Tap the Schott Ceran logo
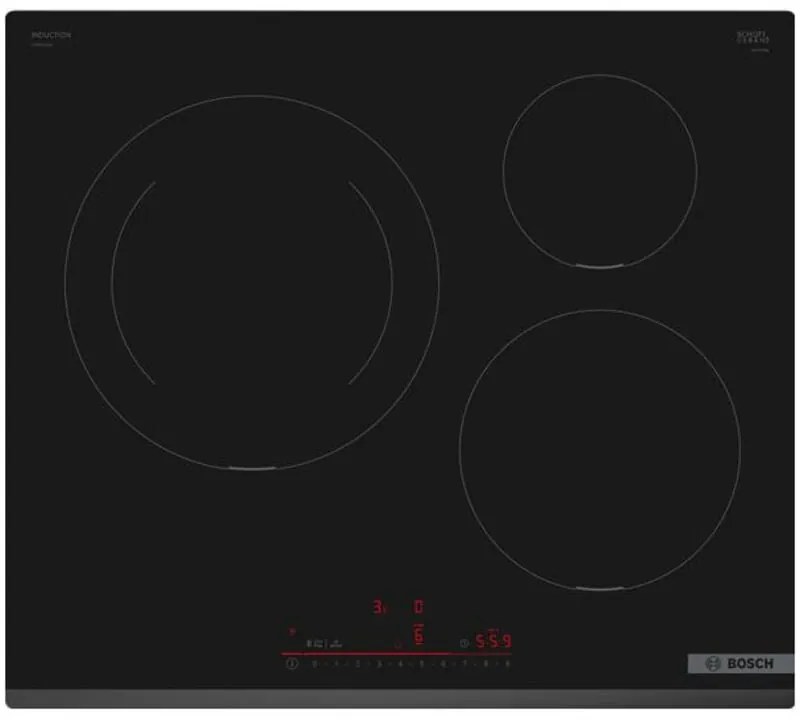 click(x=752, y=39)
